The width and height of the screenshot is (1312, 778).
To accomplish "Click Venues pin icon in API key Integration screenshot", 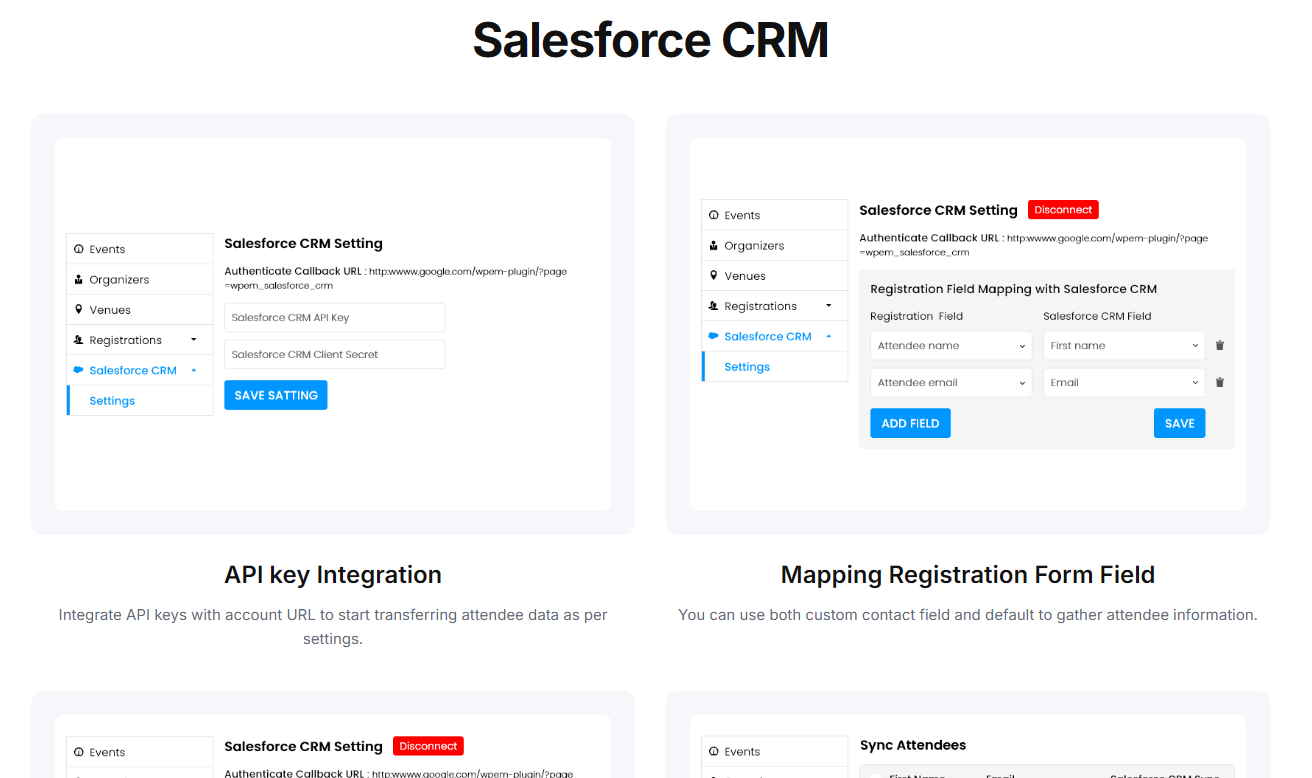I will (x=78, y=310).
